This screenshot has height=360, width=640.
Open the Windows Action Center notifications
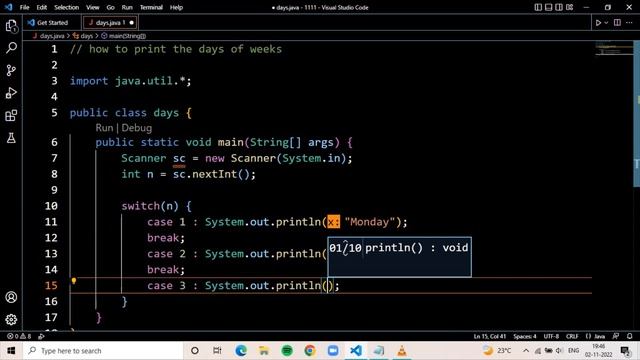click(626, 351)
